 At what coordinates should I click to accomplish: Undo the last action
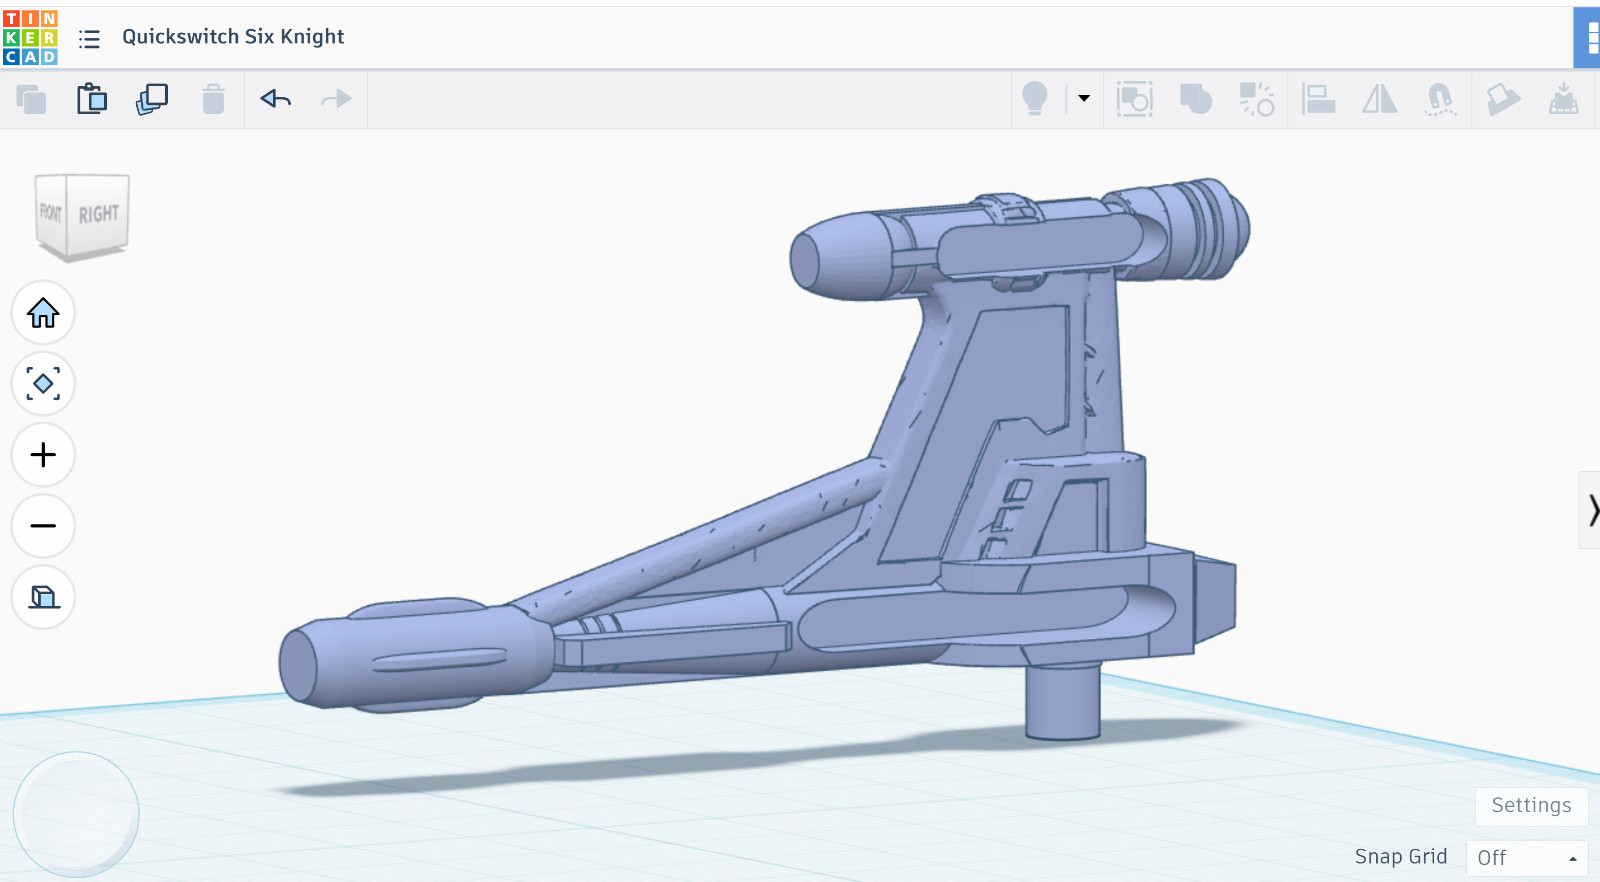[x=276, y=98]
